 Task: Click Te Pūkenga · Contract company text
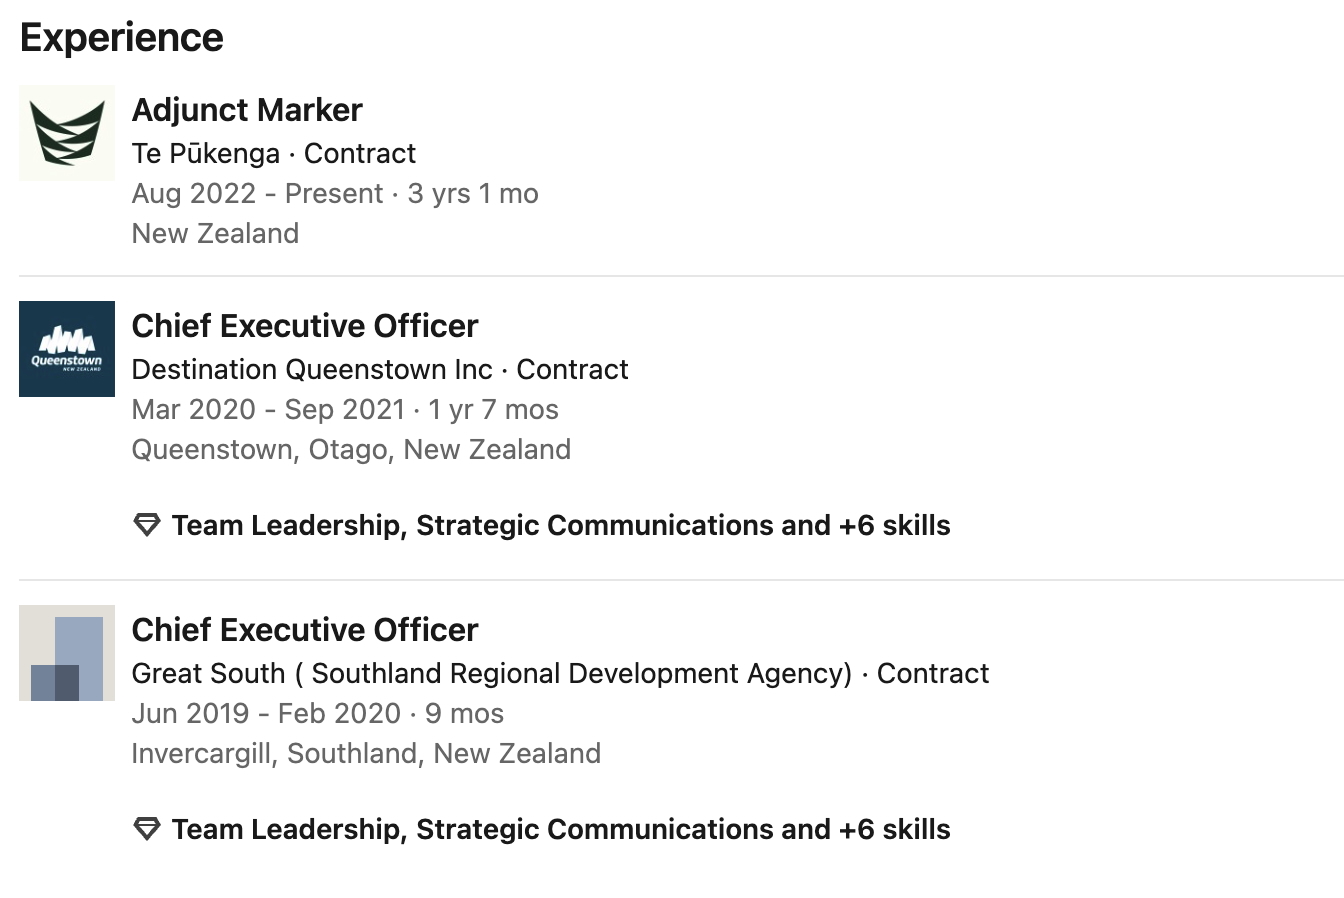(273, 154)
